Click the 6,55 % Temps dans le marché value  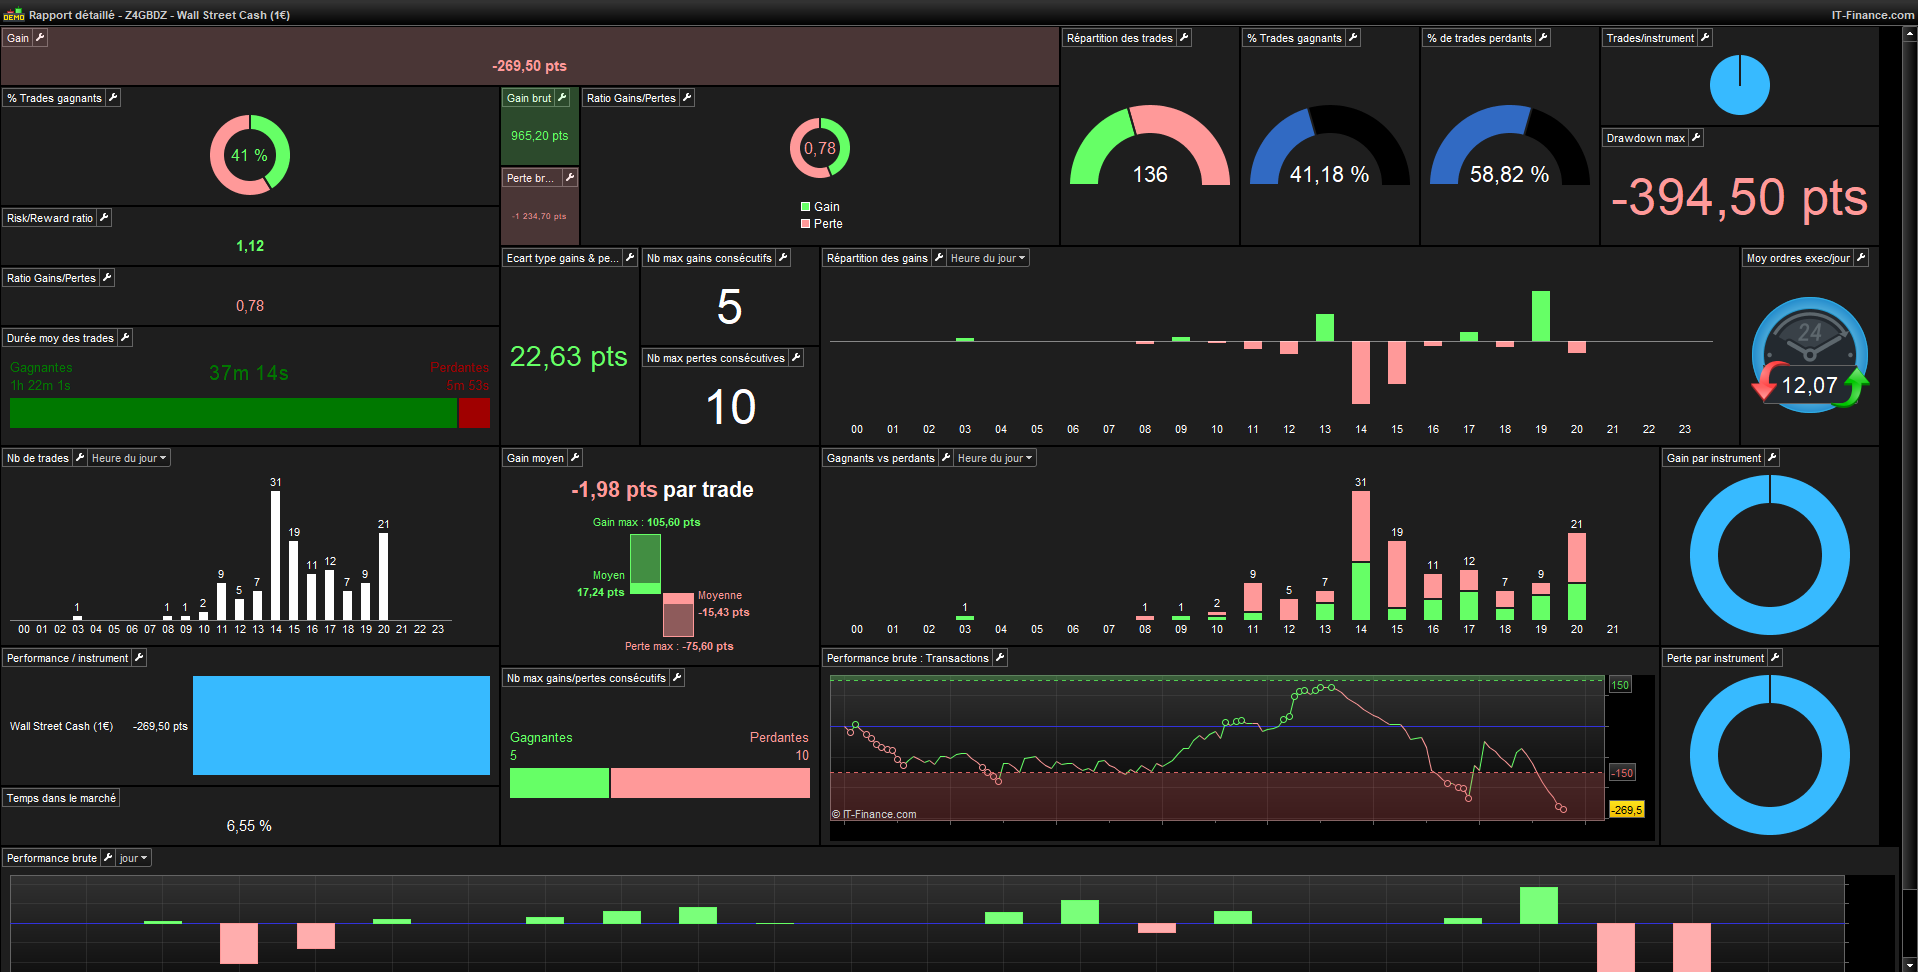coord(249,826)
